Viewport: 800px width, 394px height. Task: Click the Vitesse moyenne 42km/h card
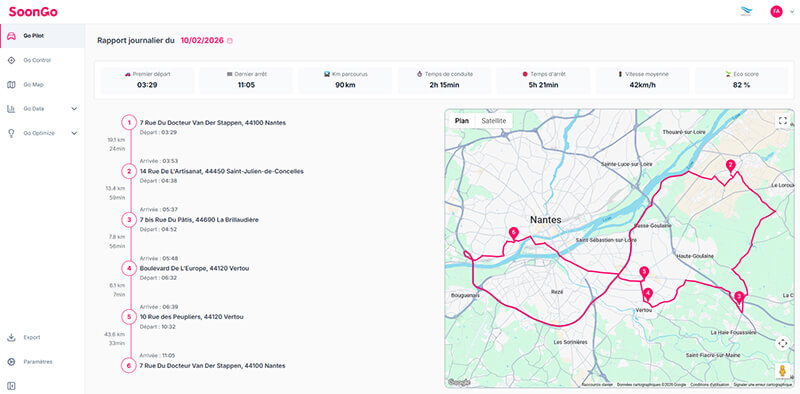tap(642, 80)
